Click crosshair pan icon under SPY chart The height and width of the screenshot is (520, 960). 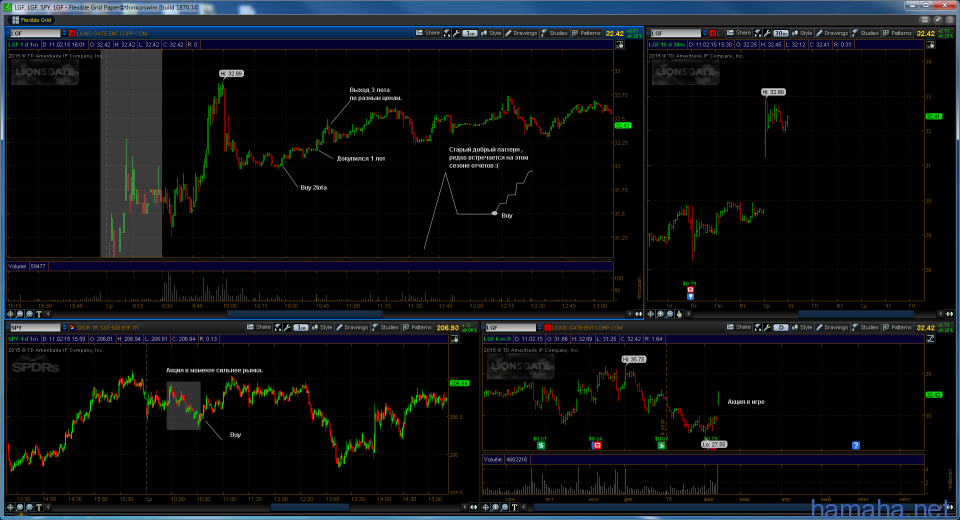click(x=10, y=507)
